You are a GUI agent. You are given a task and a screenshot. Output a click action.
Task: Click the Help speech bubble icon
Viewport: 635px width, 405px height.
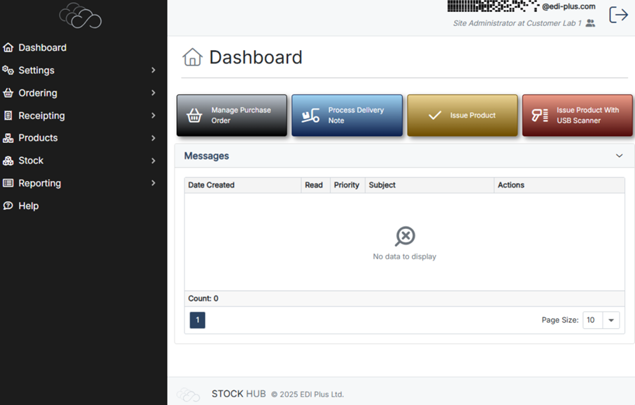tap(9, 206)
